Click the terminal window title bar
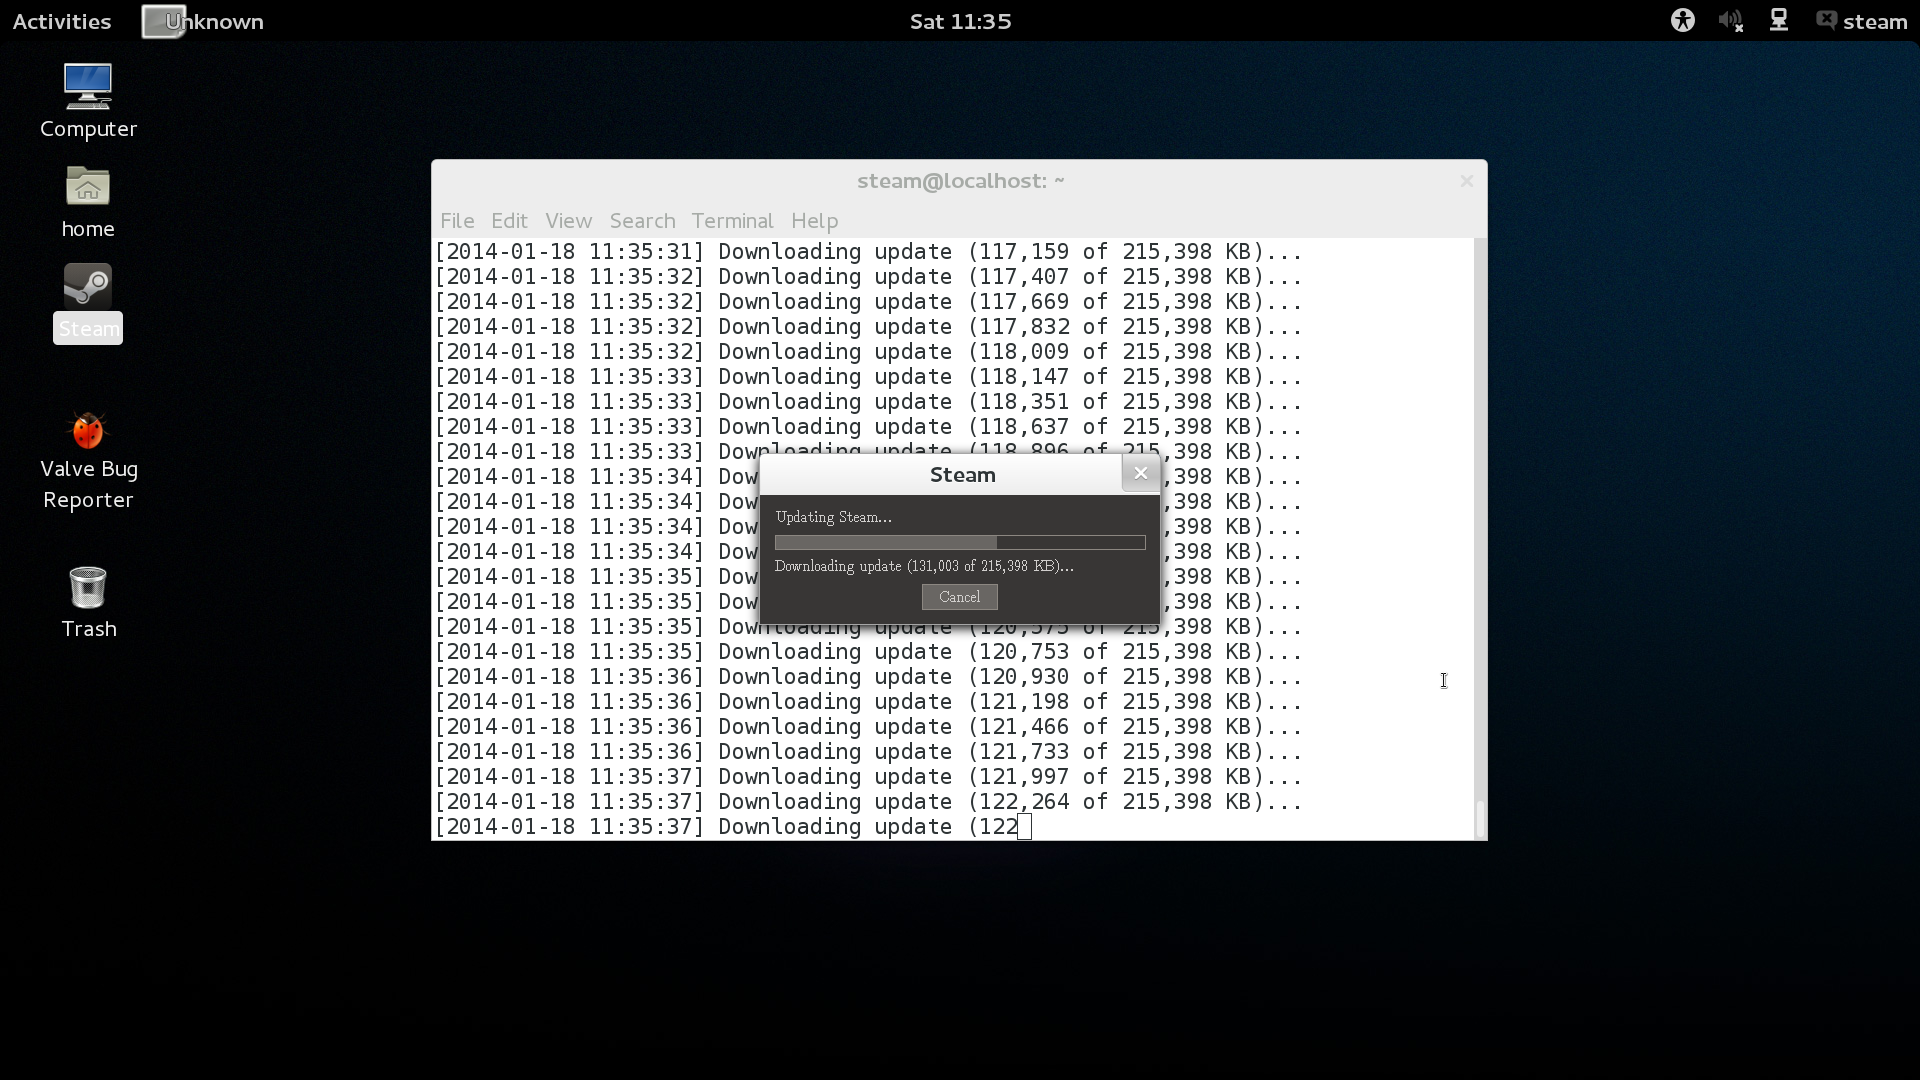The height and width of the screenshot is (1080, 1920). pos(959,181)
